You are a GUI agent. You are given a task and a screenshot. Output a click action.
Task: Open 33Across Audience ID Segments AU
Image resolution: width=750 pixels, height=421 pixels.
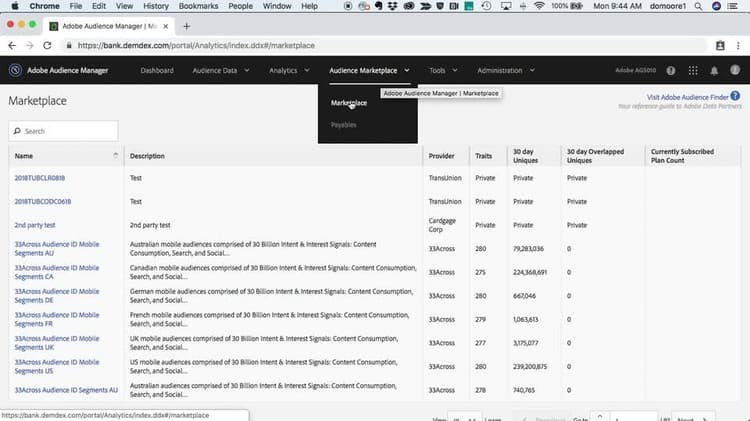click(x=66, y=390)
